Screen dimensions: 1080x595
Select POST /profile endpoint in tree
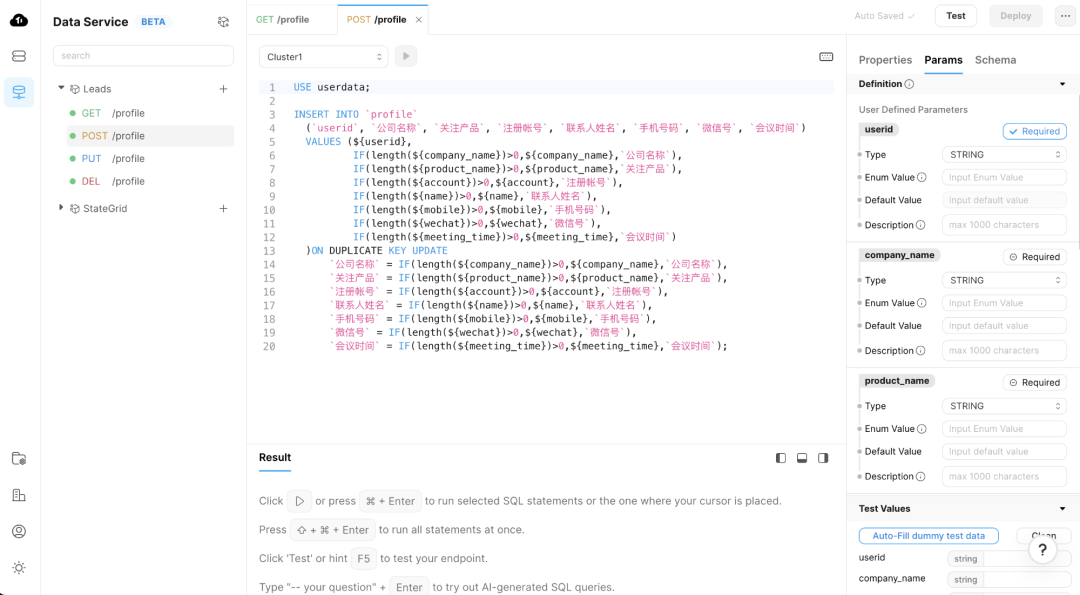150,136
